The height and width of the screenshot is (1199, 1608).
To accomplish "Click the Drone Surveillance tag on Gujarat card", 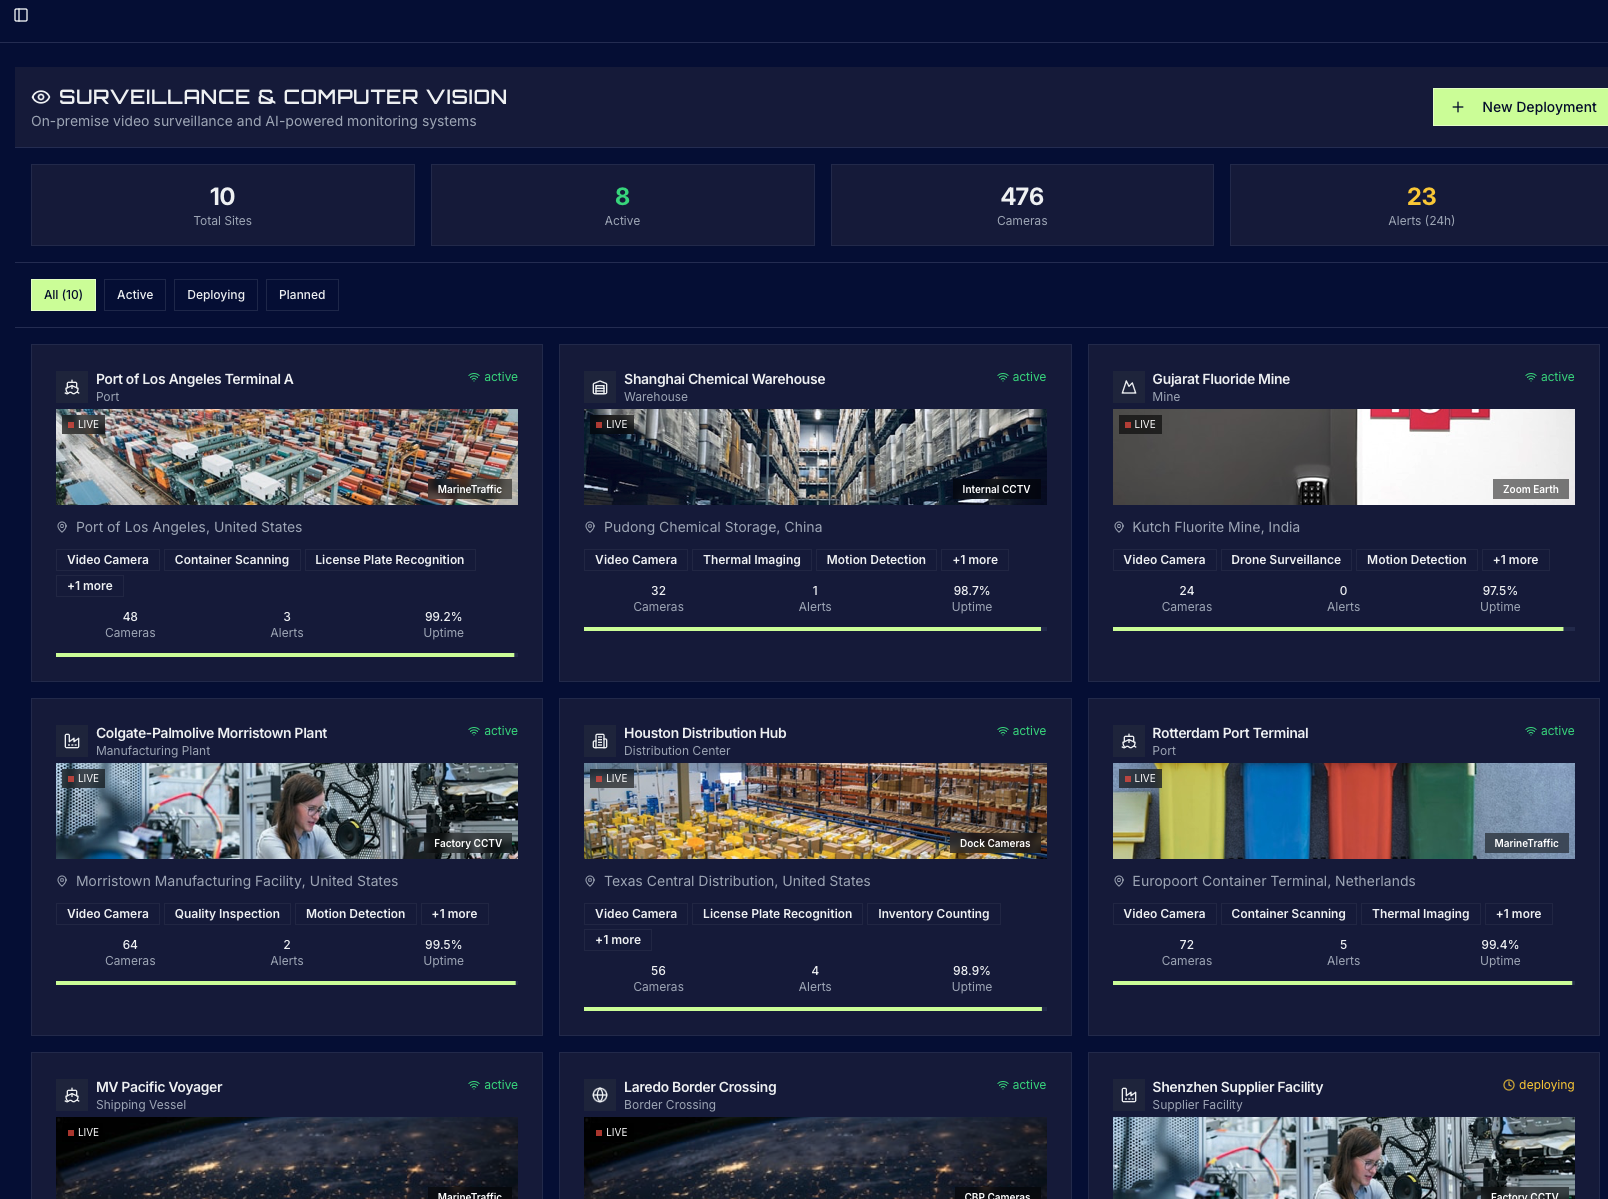I will [1286, 560].
